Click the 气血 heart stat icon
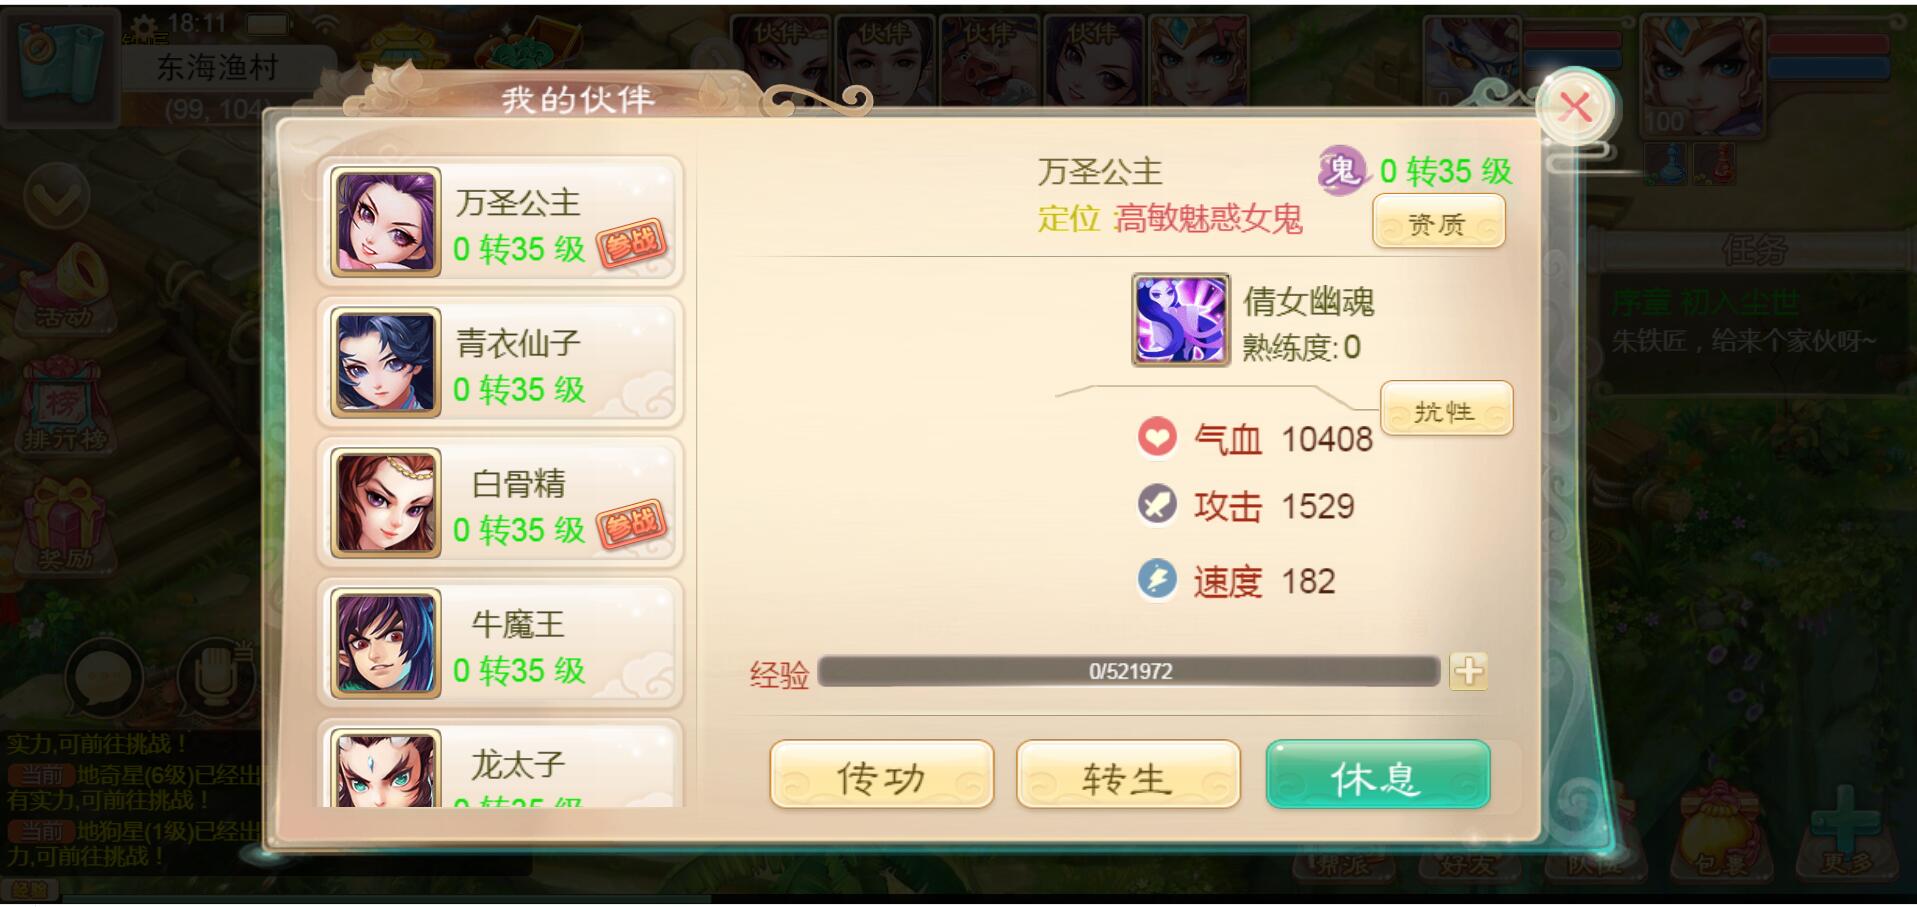Image resolution: width=1917 pixels, height=907 pixels. [x=1157, y=438]
